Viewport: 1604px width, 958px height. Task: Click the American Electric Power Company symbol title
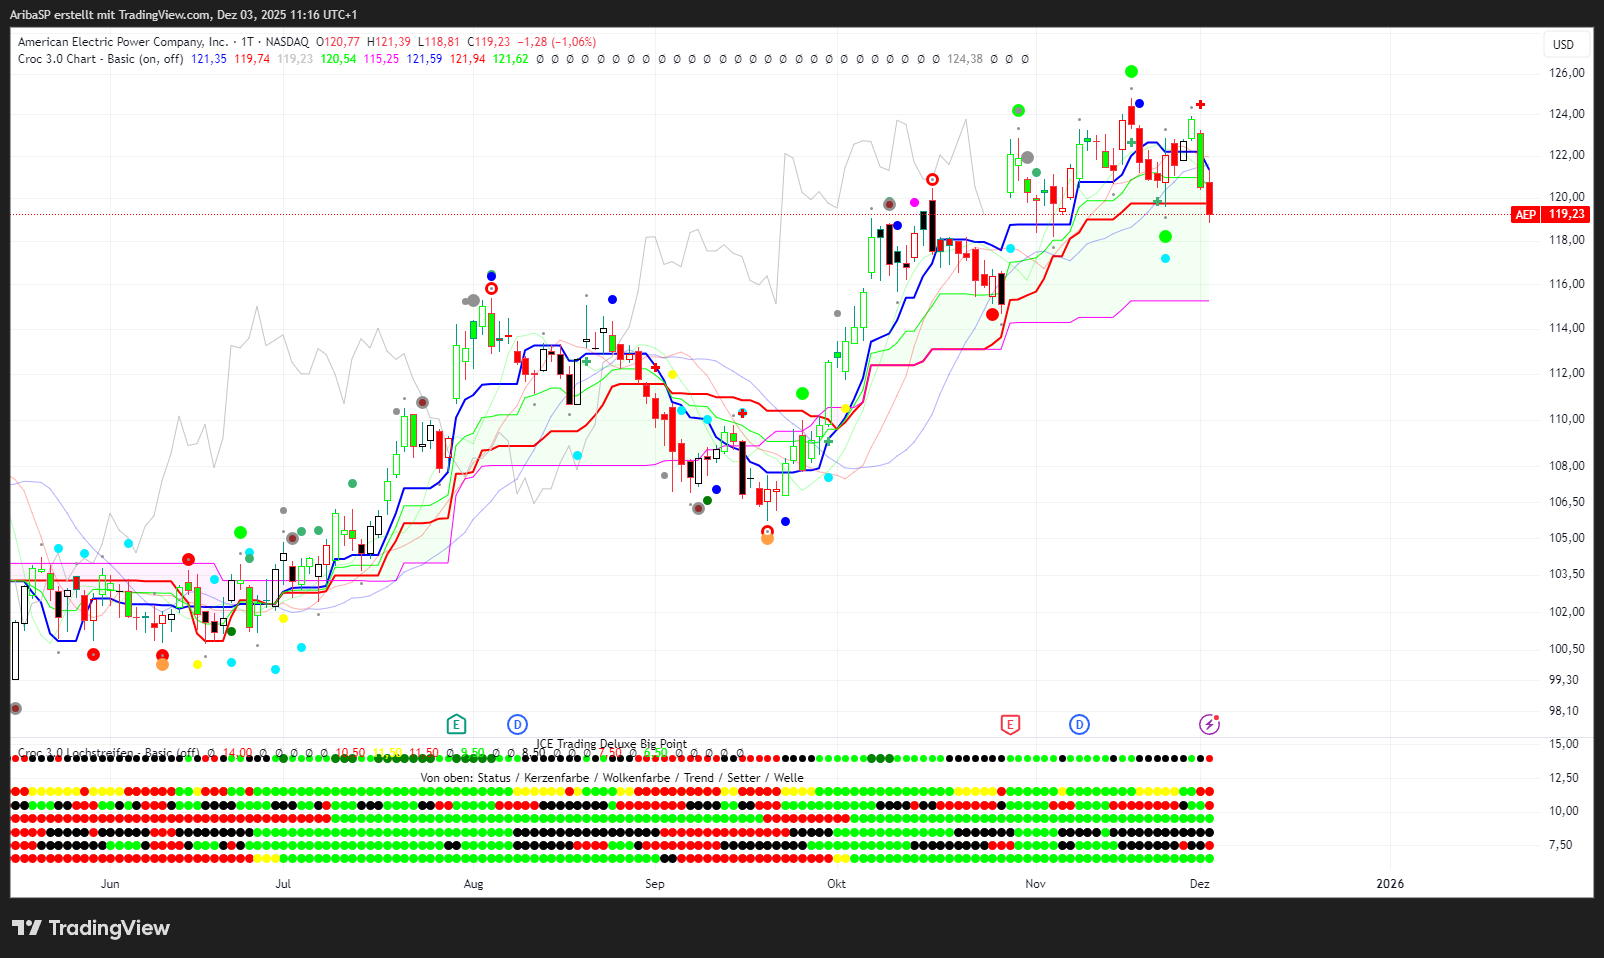[x=123, y=42]
